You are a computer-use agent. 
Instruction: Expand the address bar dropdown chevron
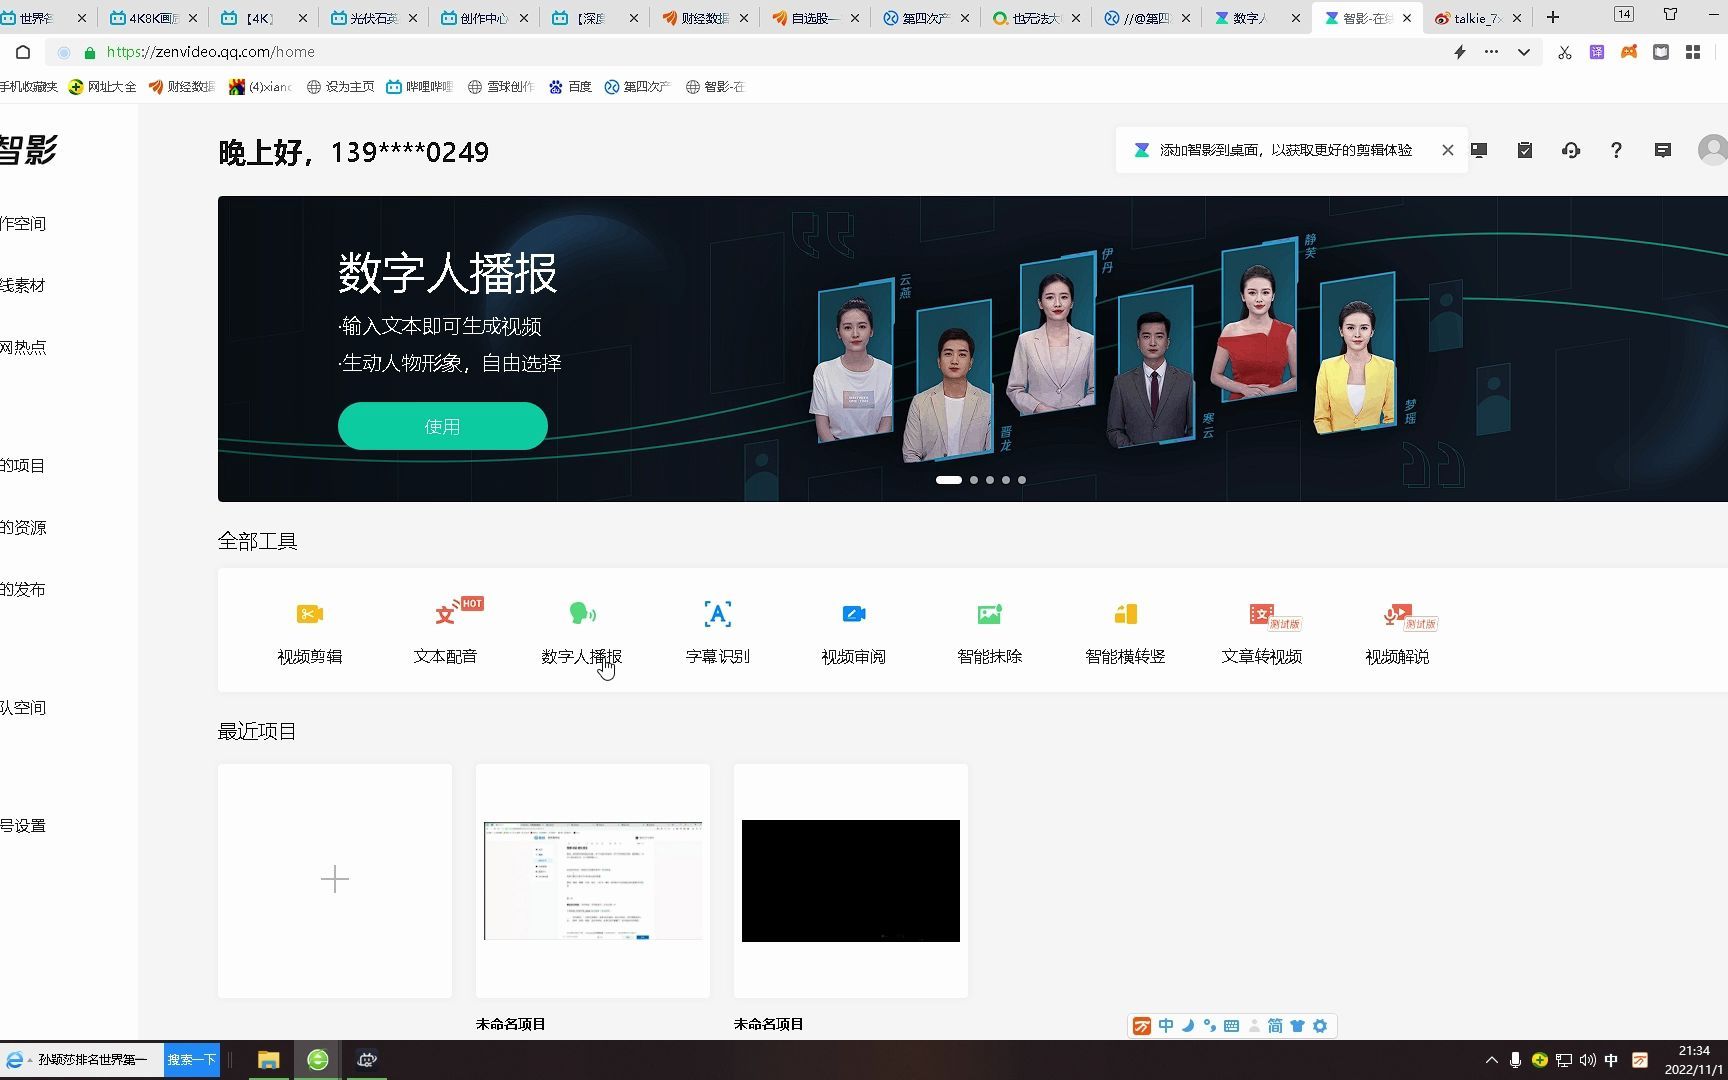point(1523,52)
